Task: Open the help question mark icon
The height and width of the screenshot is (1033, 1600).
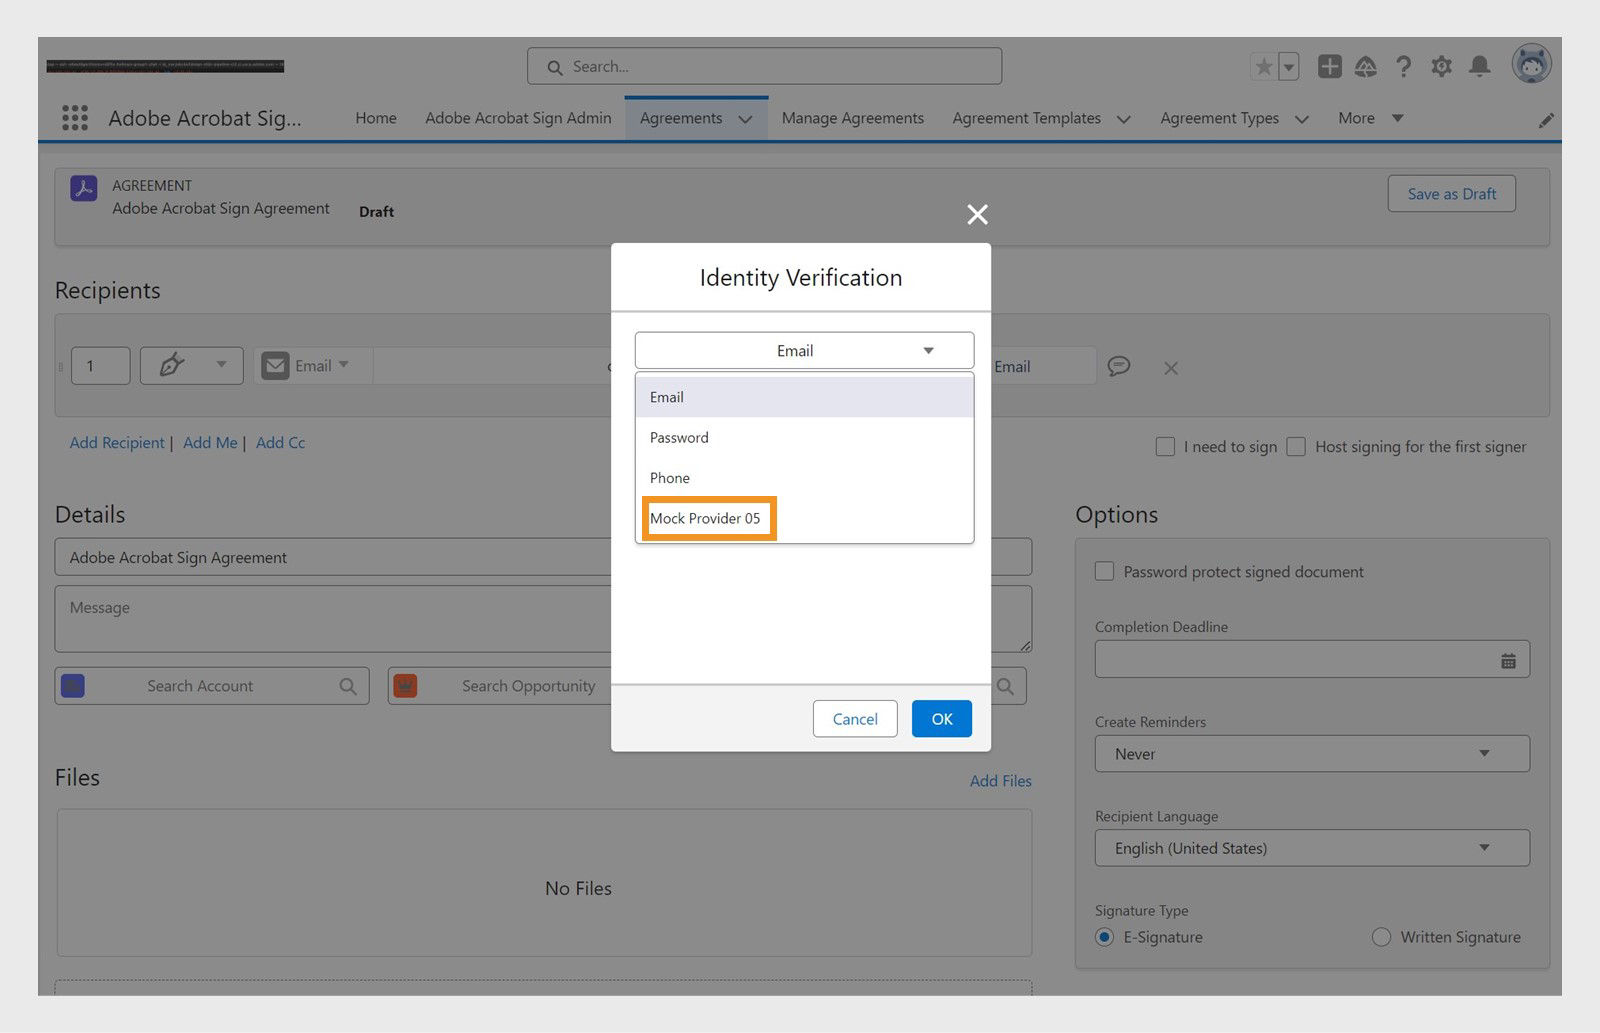Action: (1404, 67)
